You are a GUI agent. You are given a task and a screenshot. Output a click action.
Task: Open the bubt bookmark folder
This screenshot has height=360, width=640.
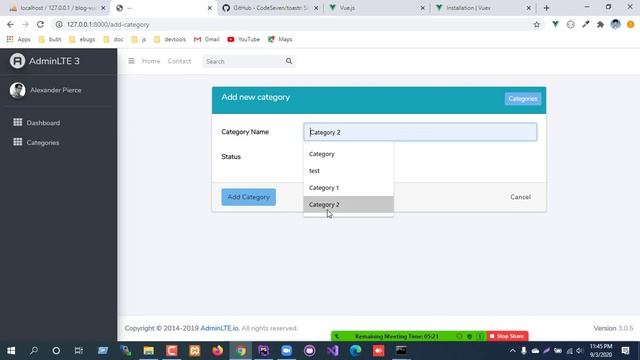coord(49,39)
